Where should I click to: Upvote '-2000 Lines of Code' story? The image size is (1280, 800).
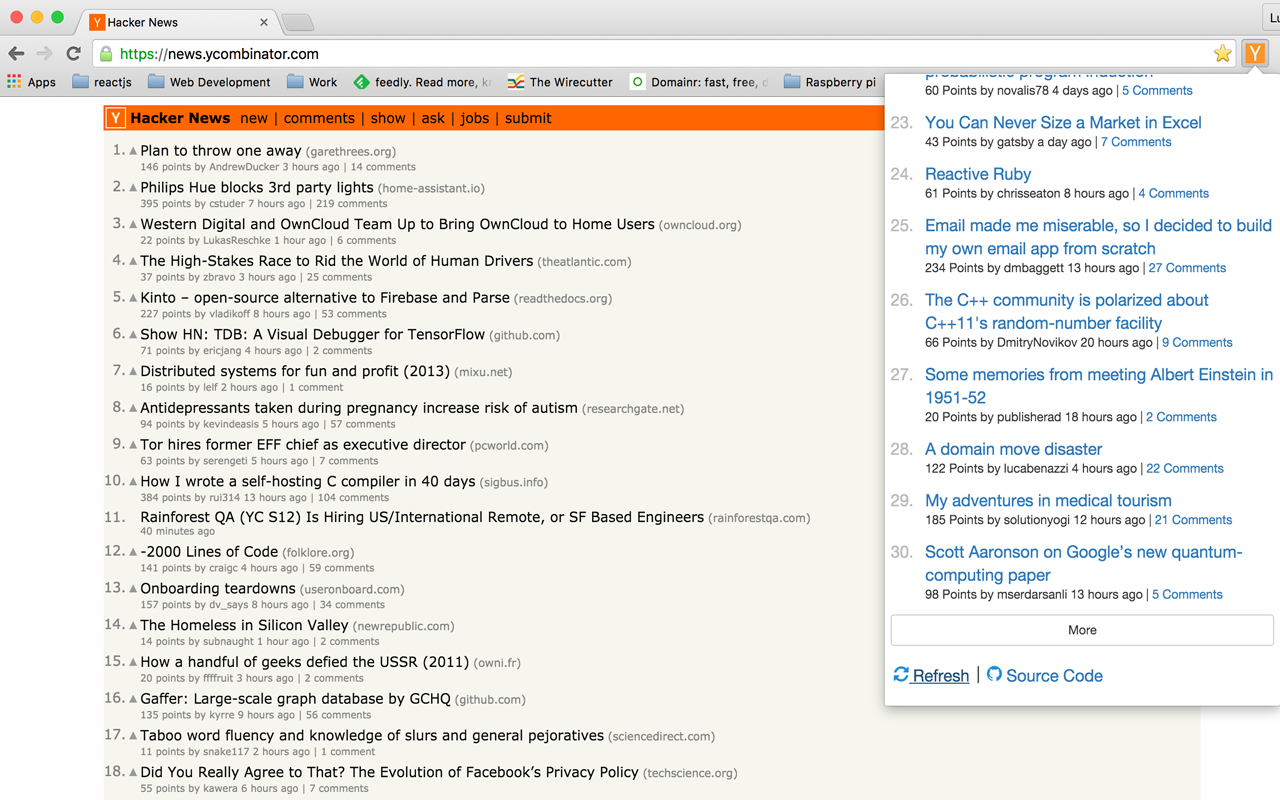[x=133, y=552]
